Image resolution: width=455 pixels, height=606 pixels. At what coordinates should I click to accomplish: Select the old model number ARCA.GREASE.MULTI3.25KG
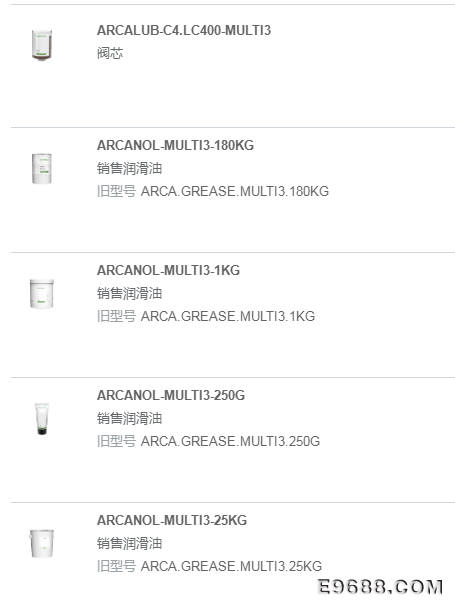231,566
